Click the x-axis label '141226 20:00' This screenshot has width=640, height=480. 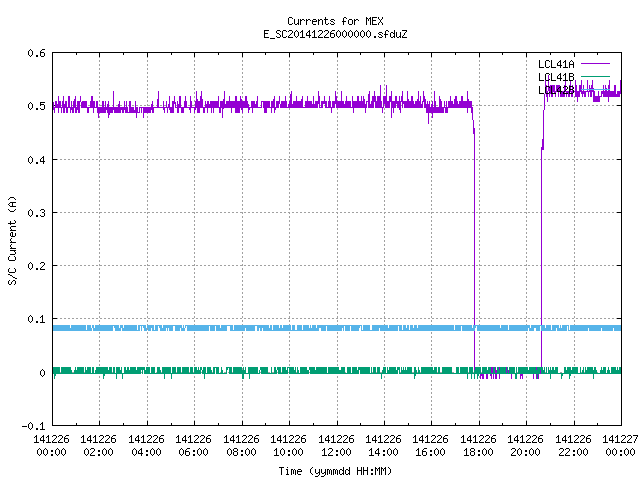[x=525, y=445]
